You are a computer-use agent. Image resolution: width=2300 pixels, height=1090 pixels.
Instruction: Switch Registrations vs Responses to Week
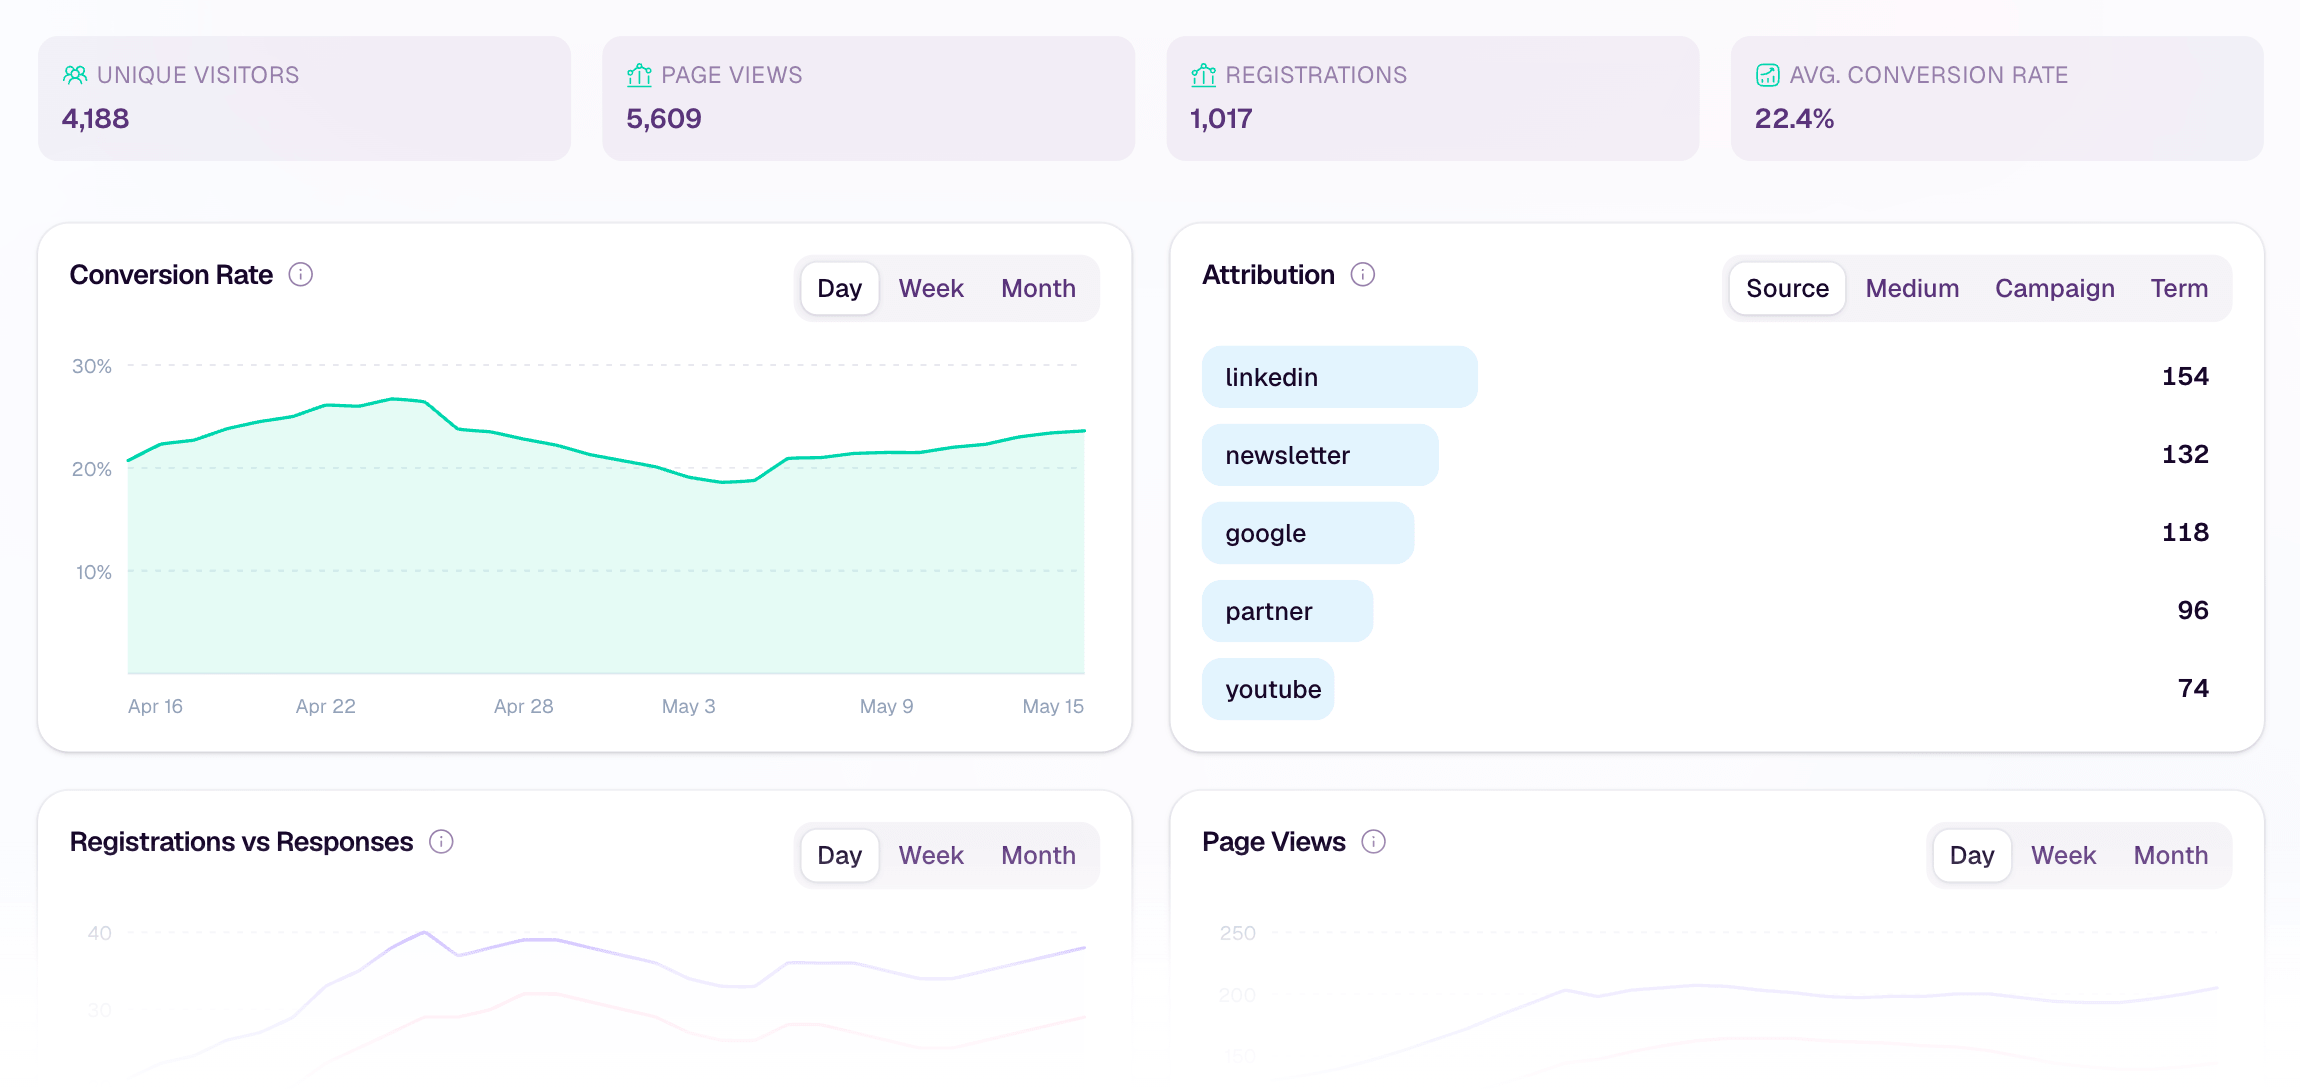click(931, 855)
